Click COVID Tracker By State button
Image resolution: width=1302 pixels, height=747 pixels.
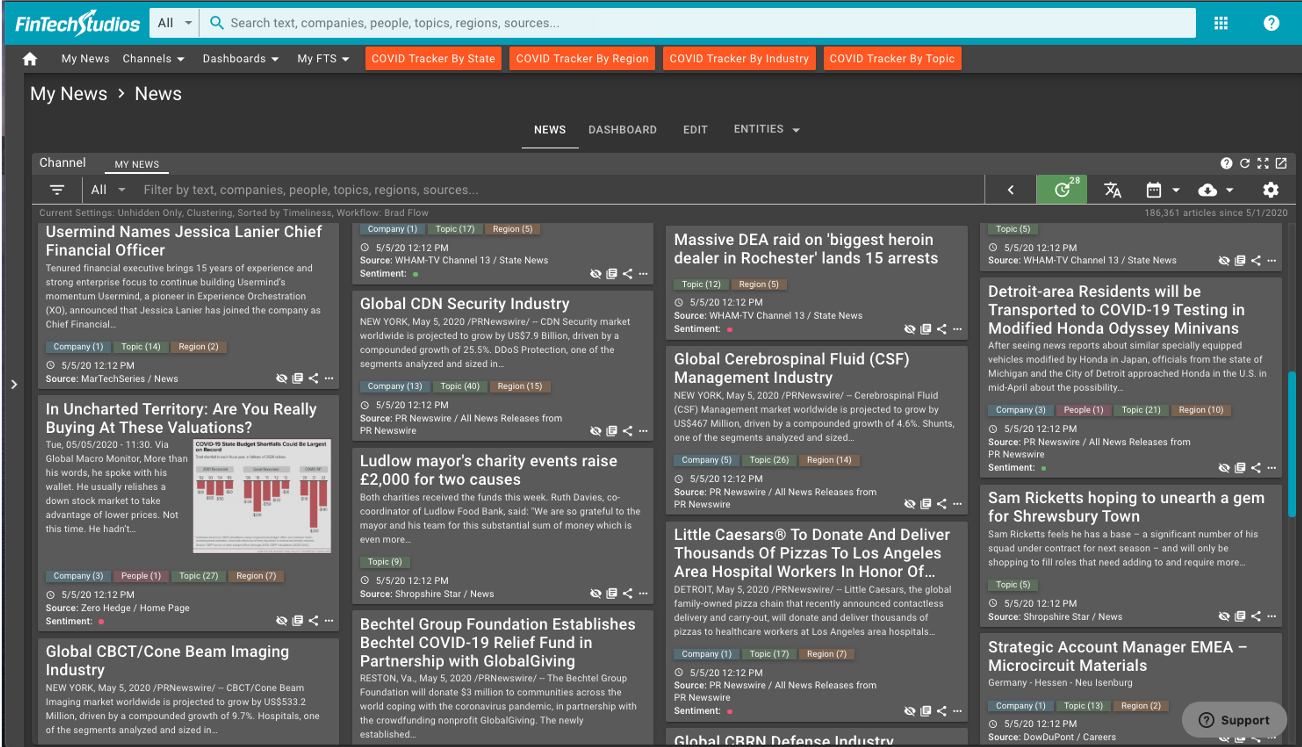click(x=433, y=59)
